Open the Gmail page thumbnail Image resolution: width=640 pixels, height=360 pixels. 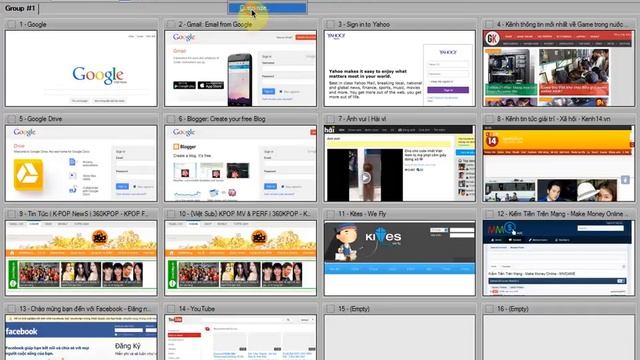(240, 69)
